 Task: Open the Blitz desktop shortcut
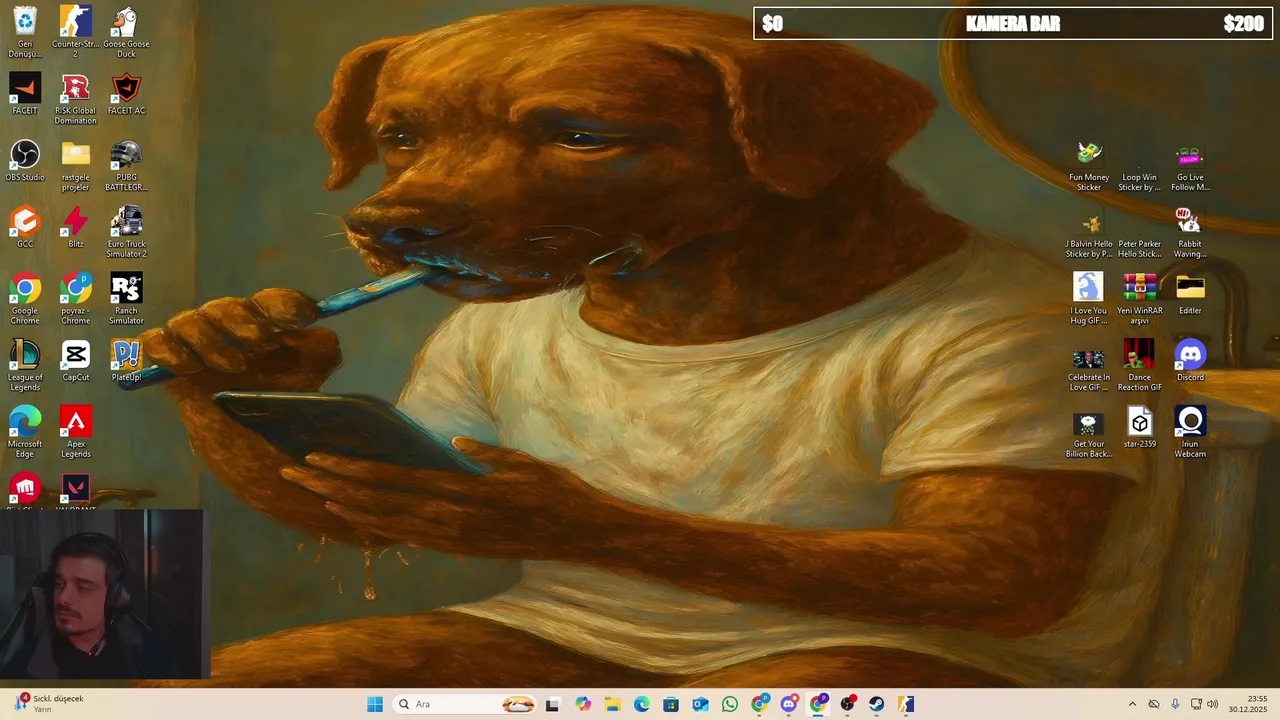(x=75, y=227)
